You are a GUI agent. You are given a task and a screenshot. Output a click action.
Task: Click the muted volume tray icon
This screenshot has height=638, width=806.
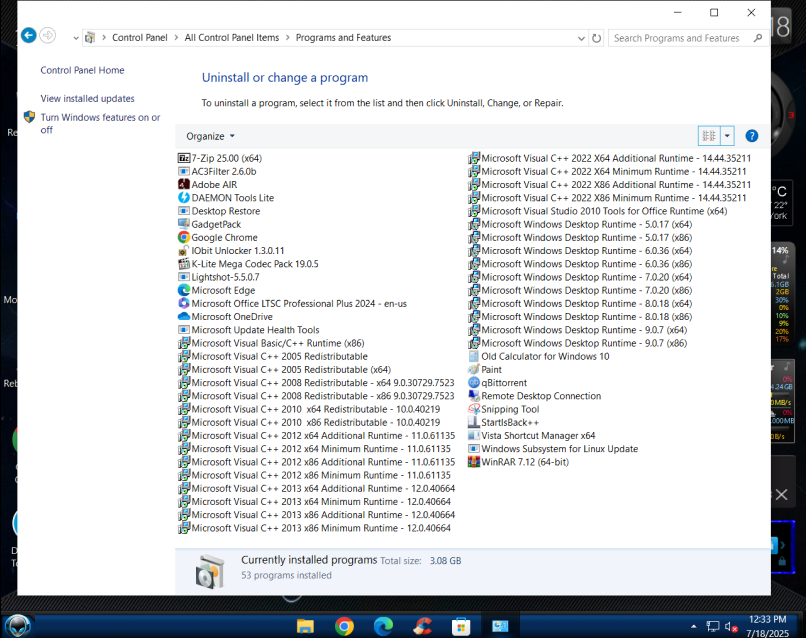coord(731,626)
